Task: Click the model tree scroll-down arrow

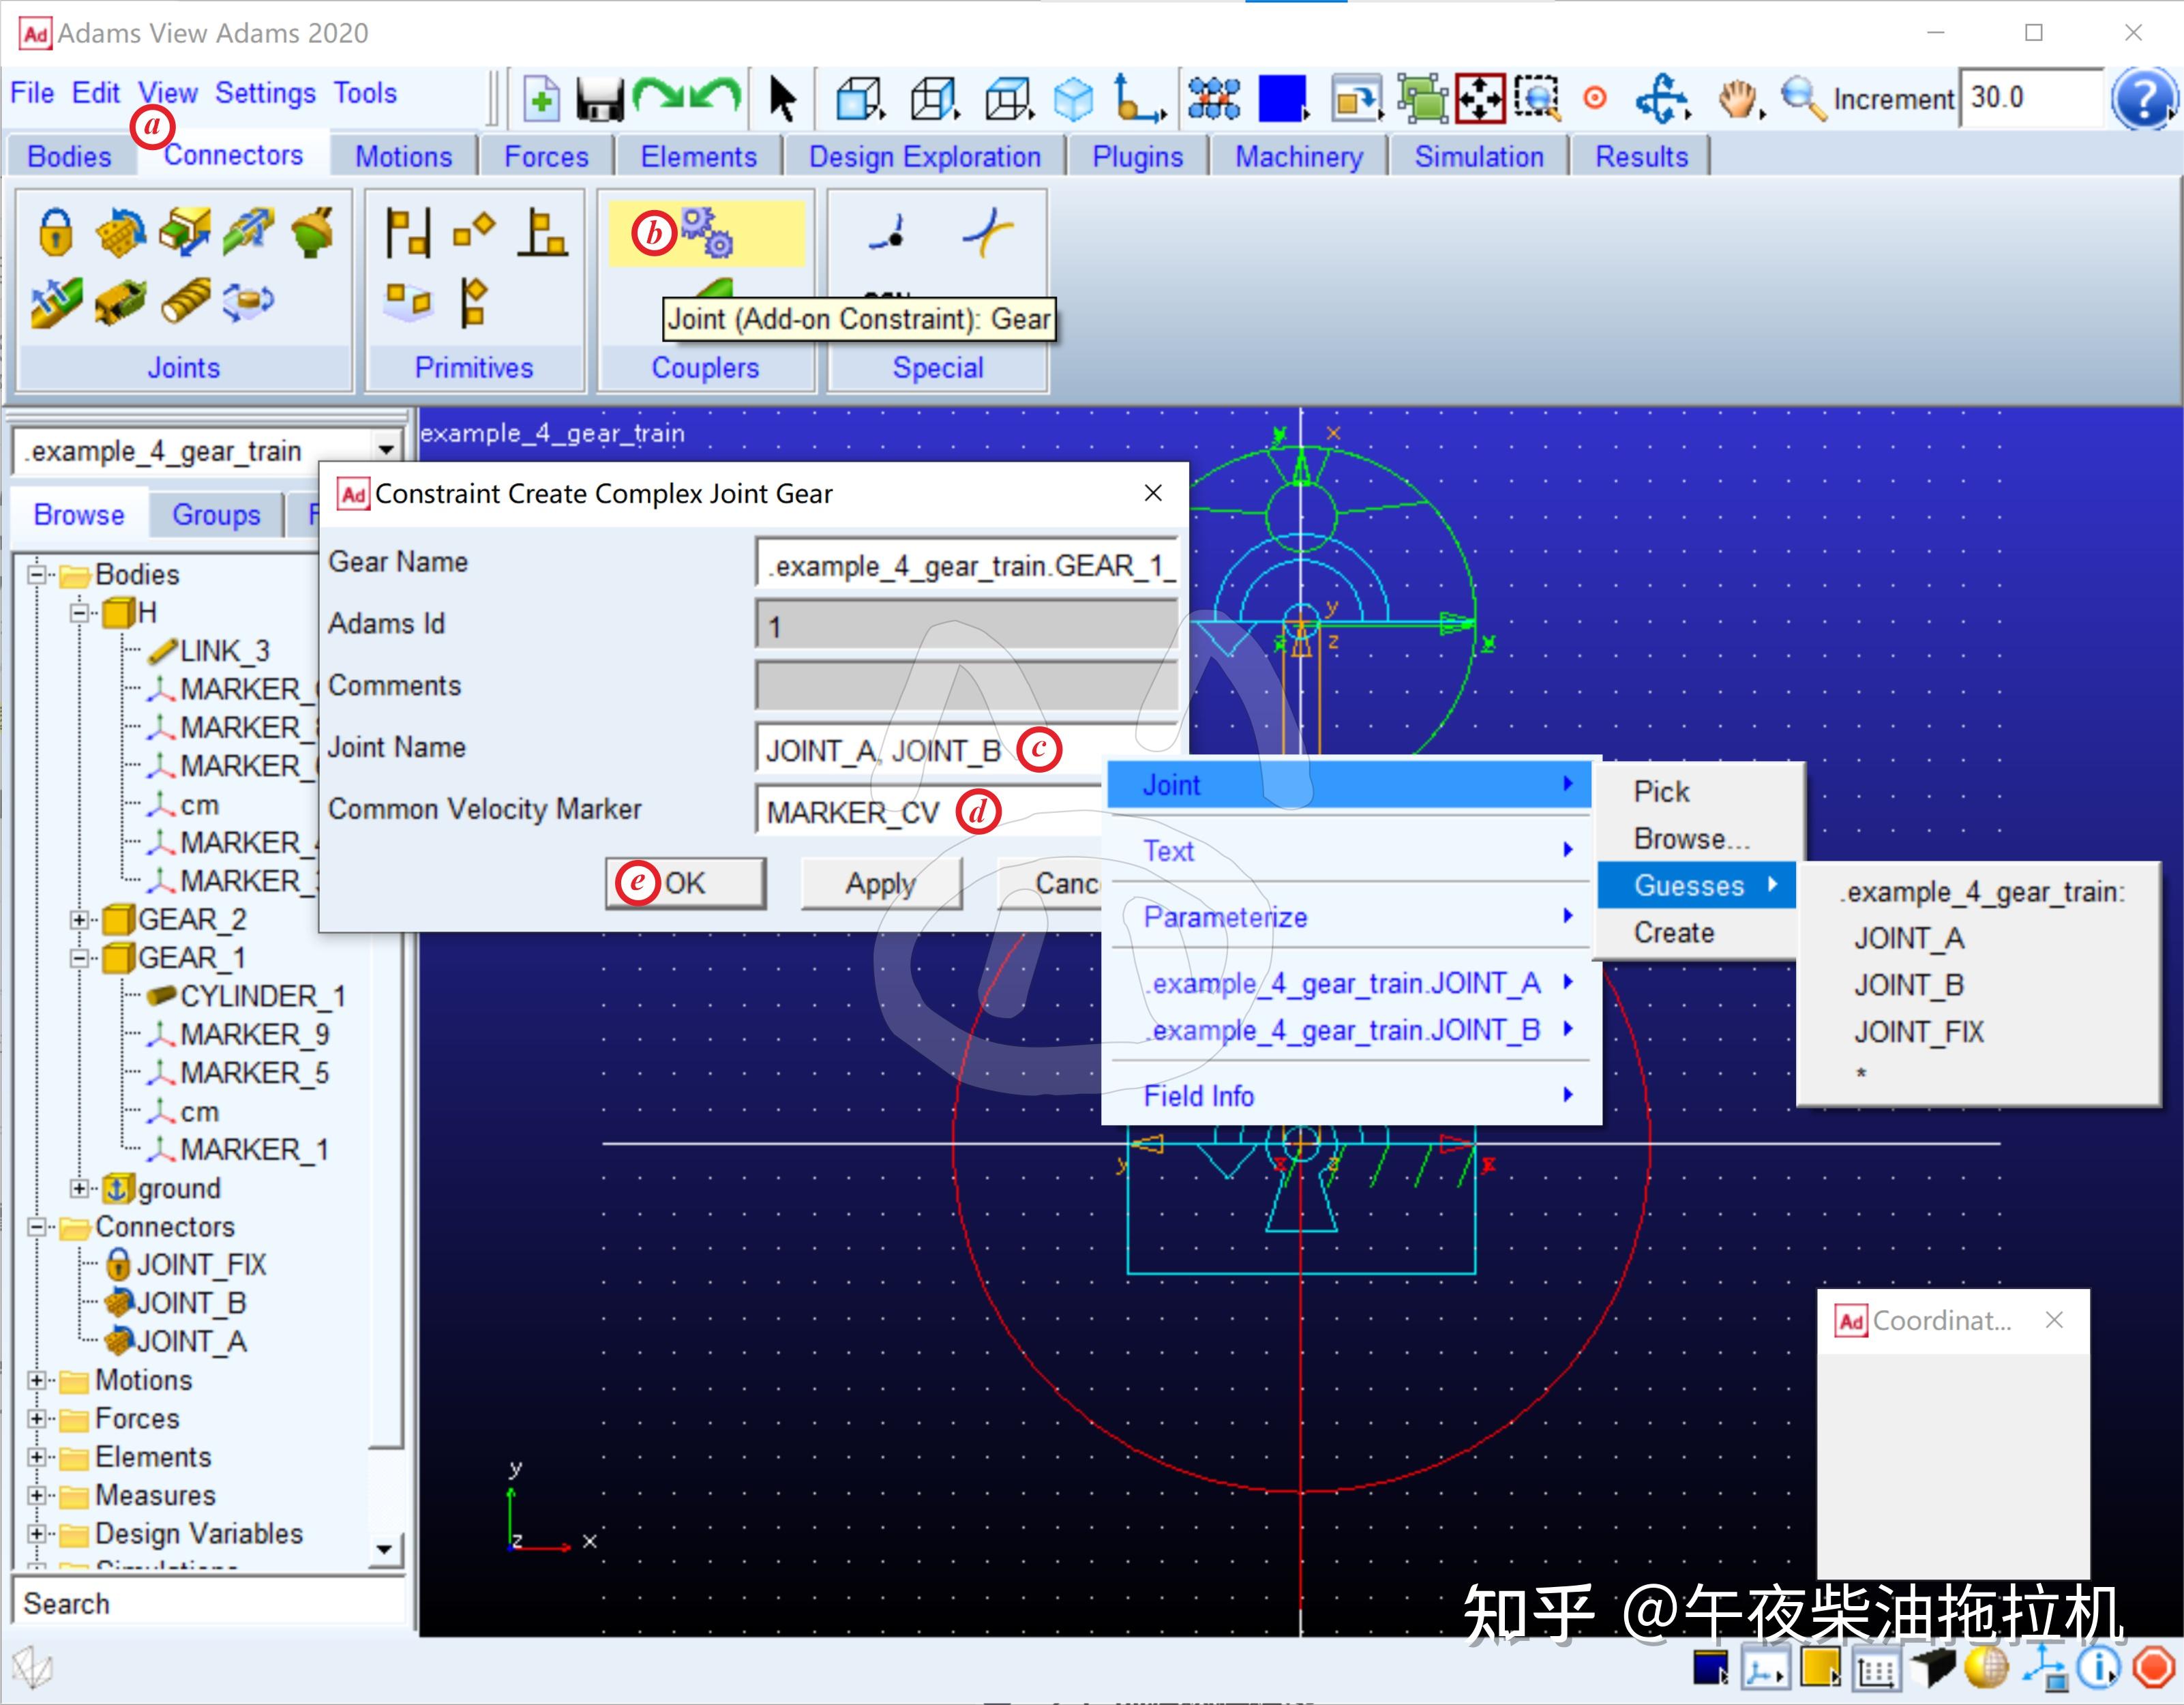Action: click(384, 1549)
